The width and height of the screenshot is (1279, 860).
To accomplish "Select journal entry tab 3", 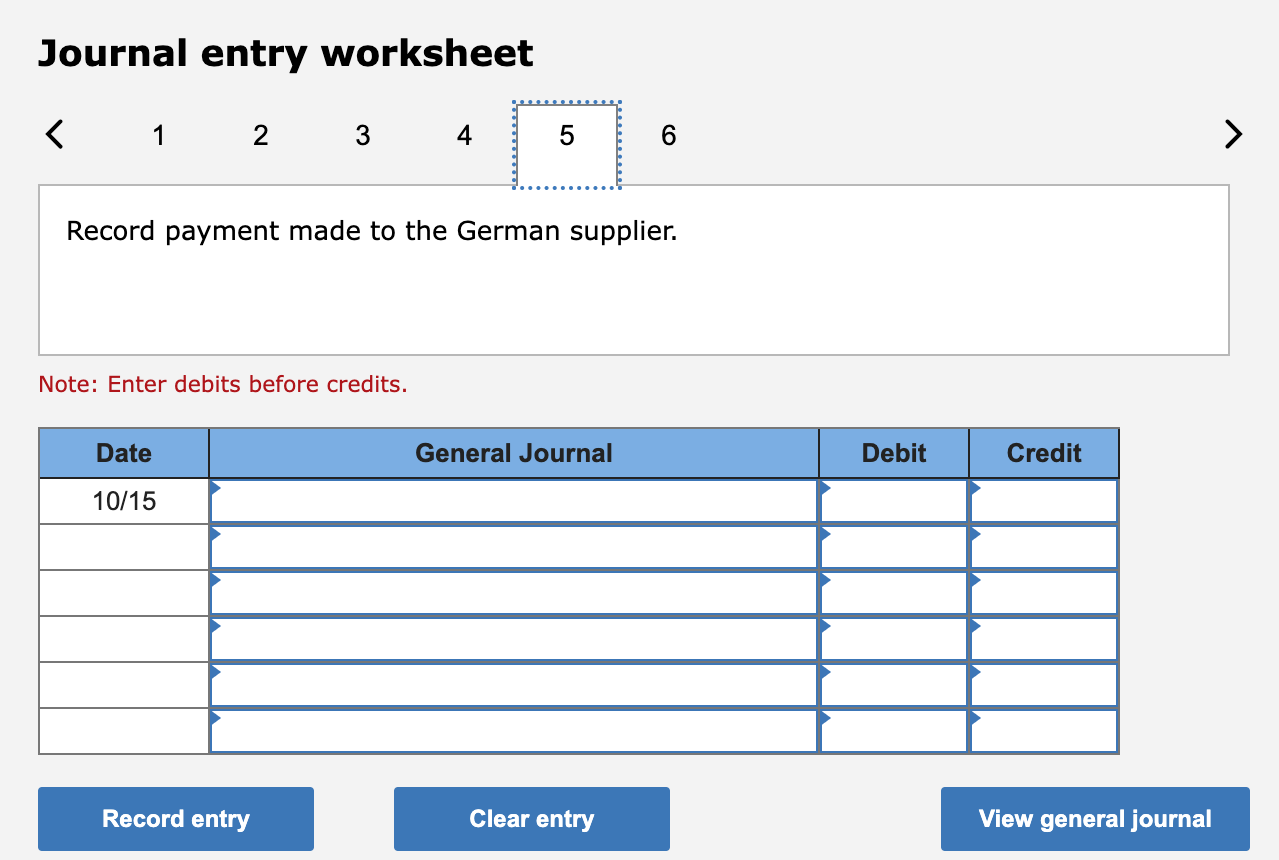I will click(x=362, y=134).
